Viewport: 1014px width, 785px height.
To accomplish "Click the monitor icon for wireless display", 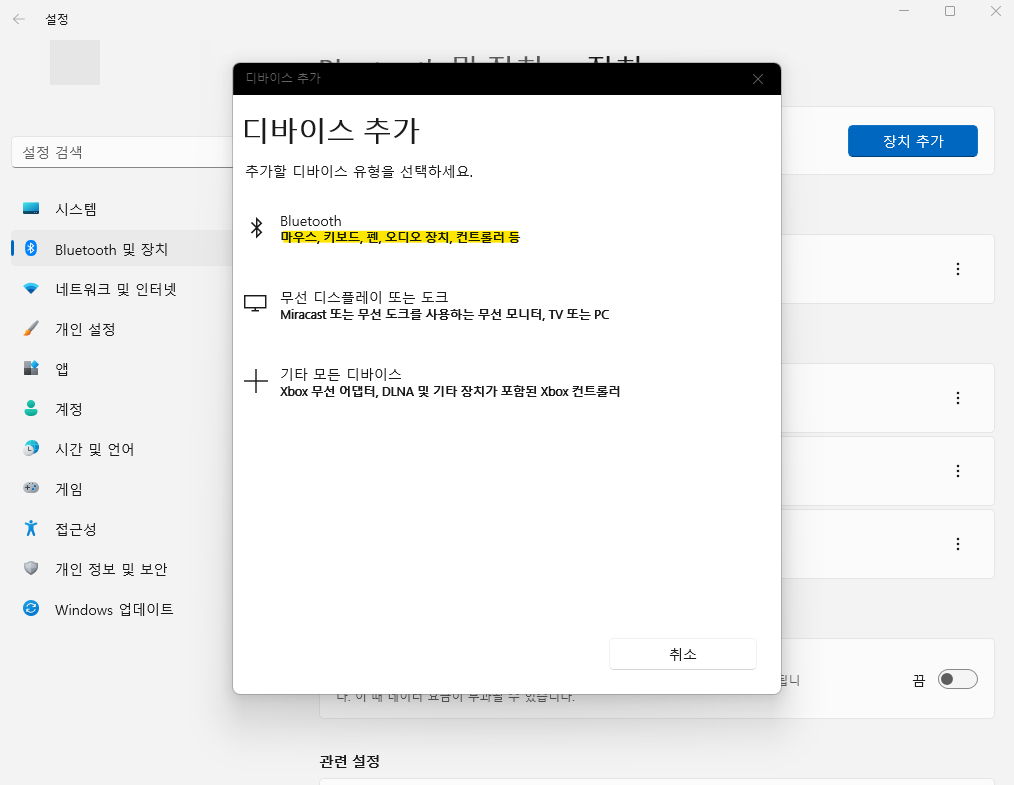I will pos(255,303).
